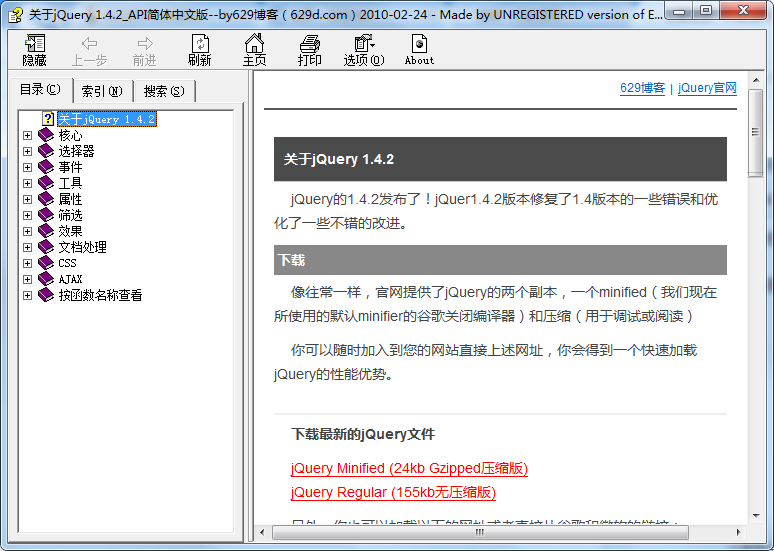Open the jQuery官网 link
Viewport: 774px width, 551px height.
[x=707, y=88]
